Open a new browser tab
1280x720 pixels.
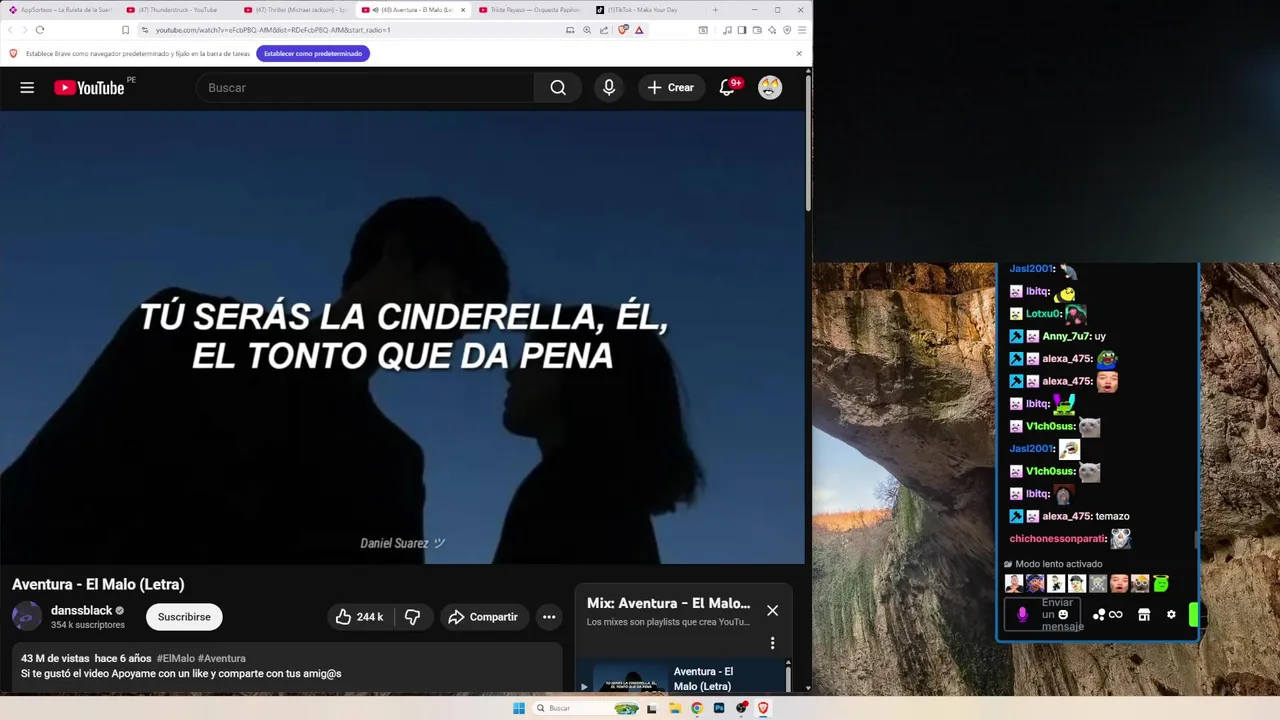point(715,10)
